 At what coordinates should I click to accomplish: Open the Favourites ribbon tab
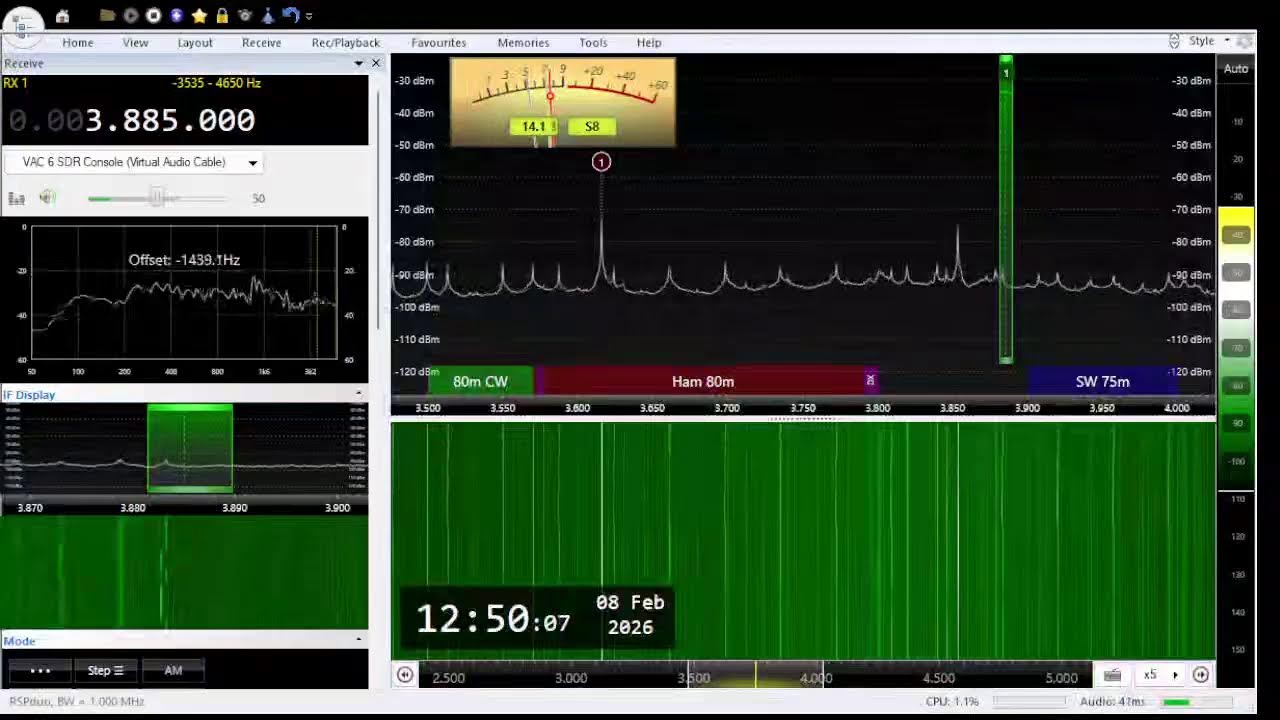click(438, 43)
